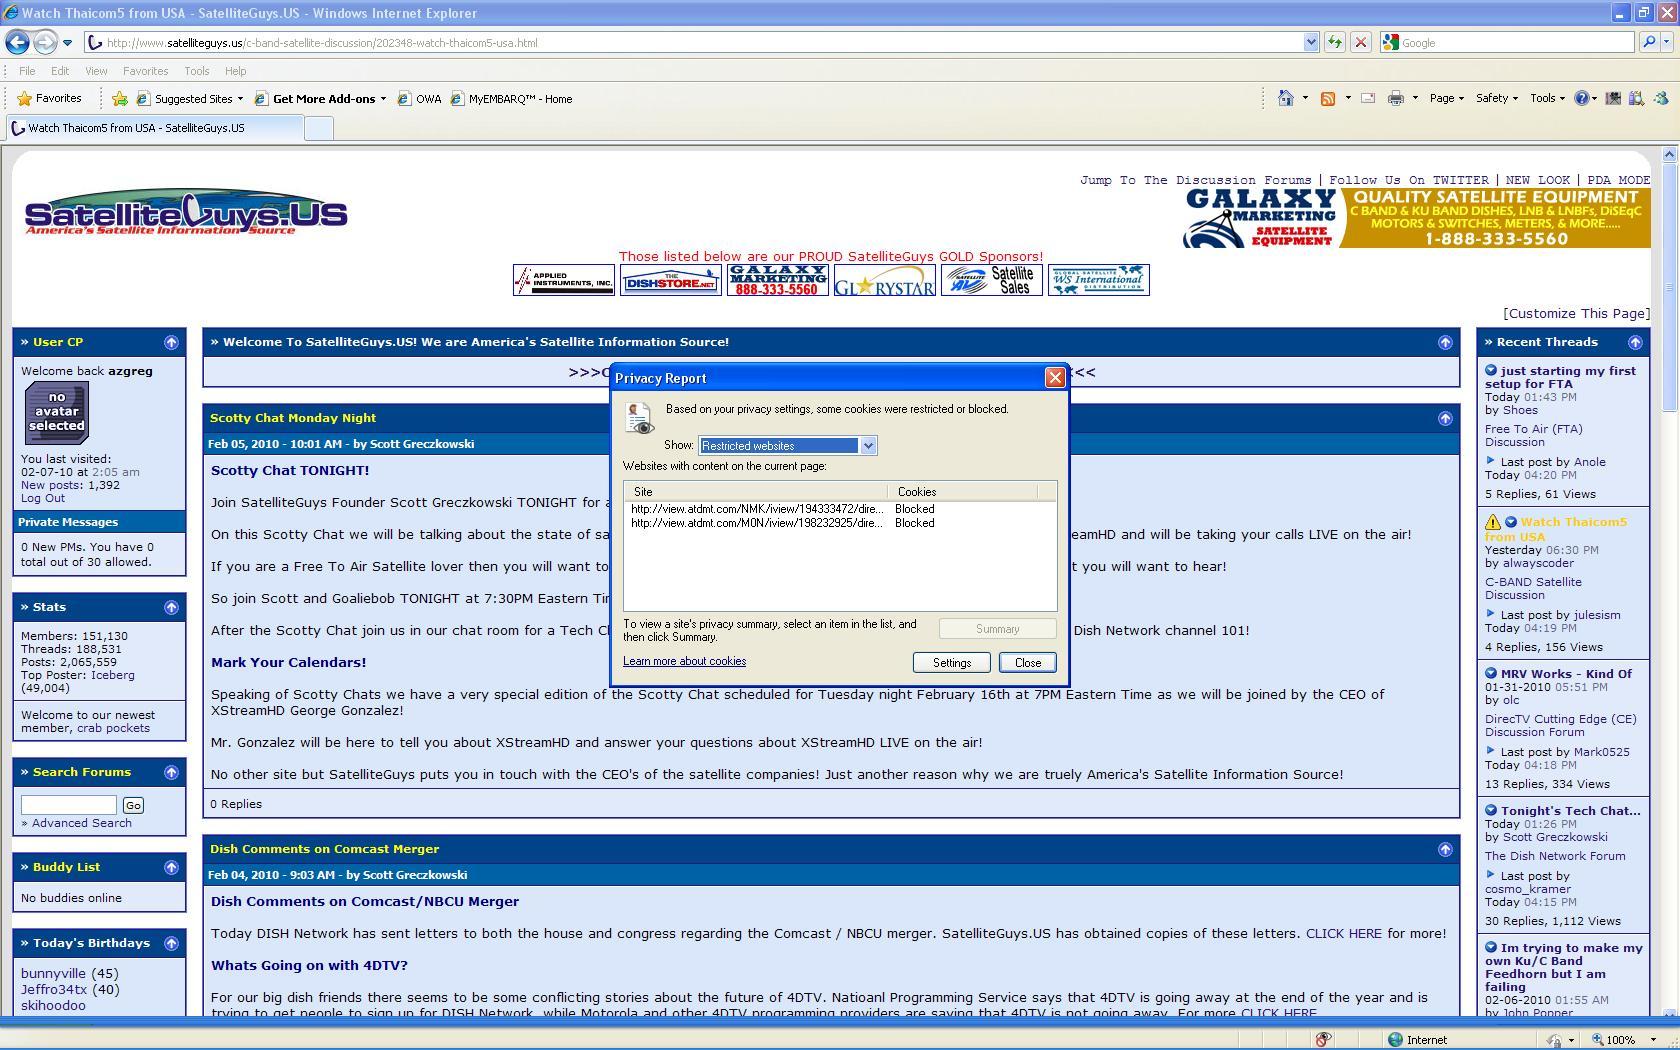
Task: Expand the Safety command bar menu
Action: (x=1496, y=98)
